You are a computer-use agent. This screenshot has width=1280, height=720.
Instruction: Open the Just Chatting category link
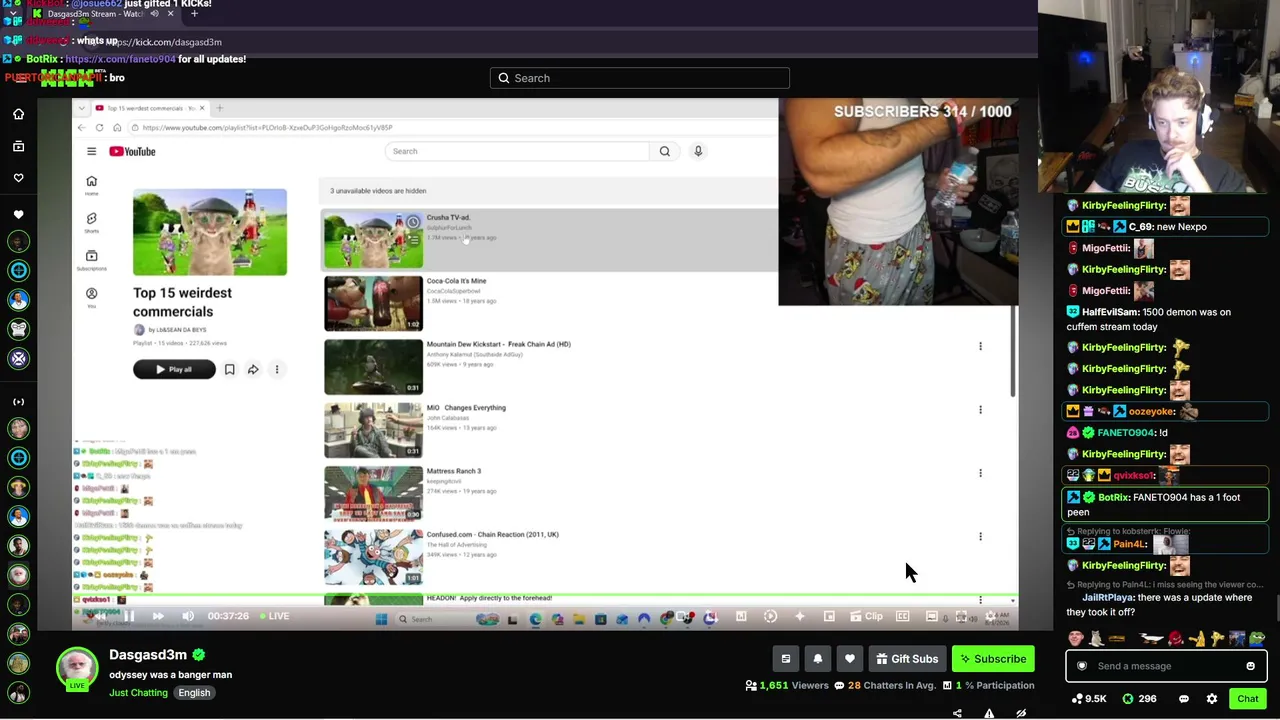tap(138, 693)
